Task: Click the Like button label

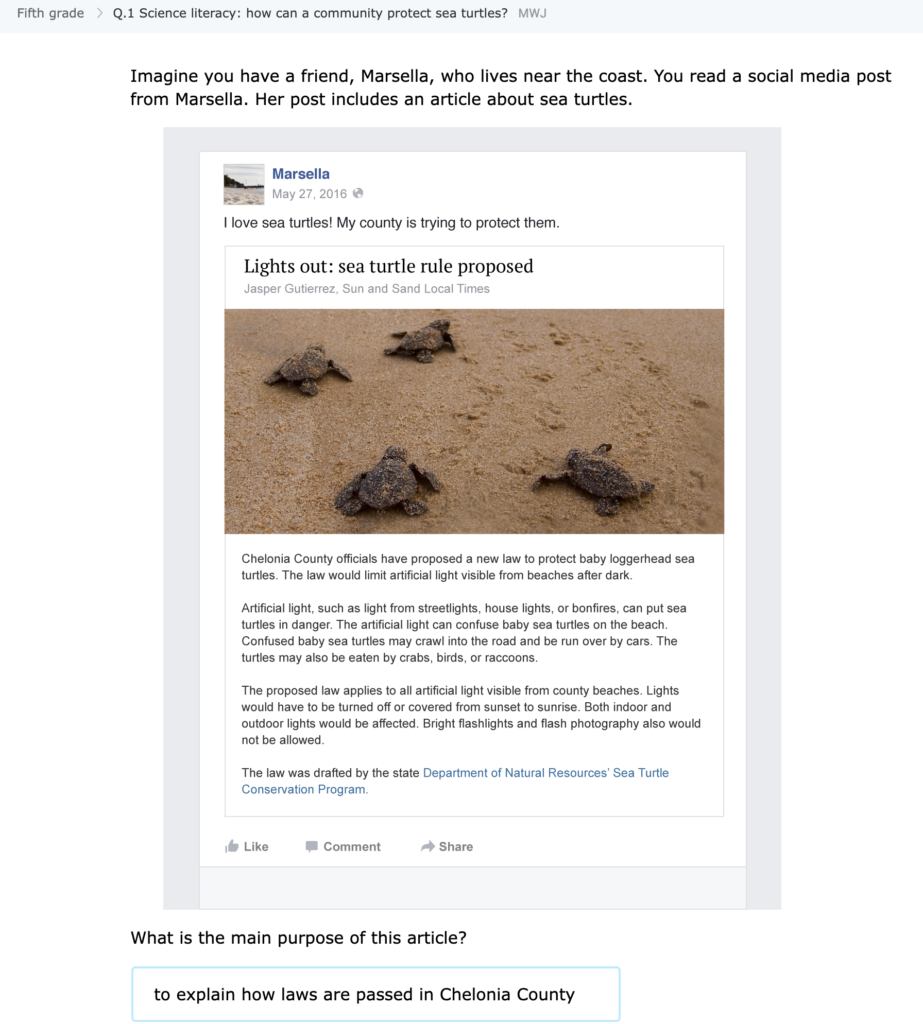Action: pos(256,846)
